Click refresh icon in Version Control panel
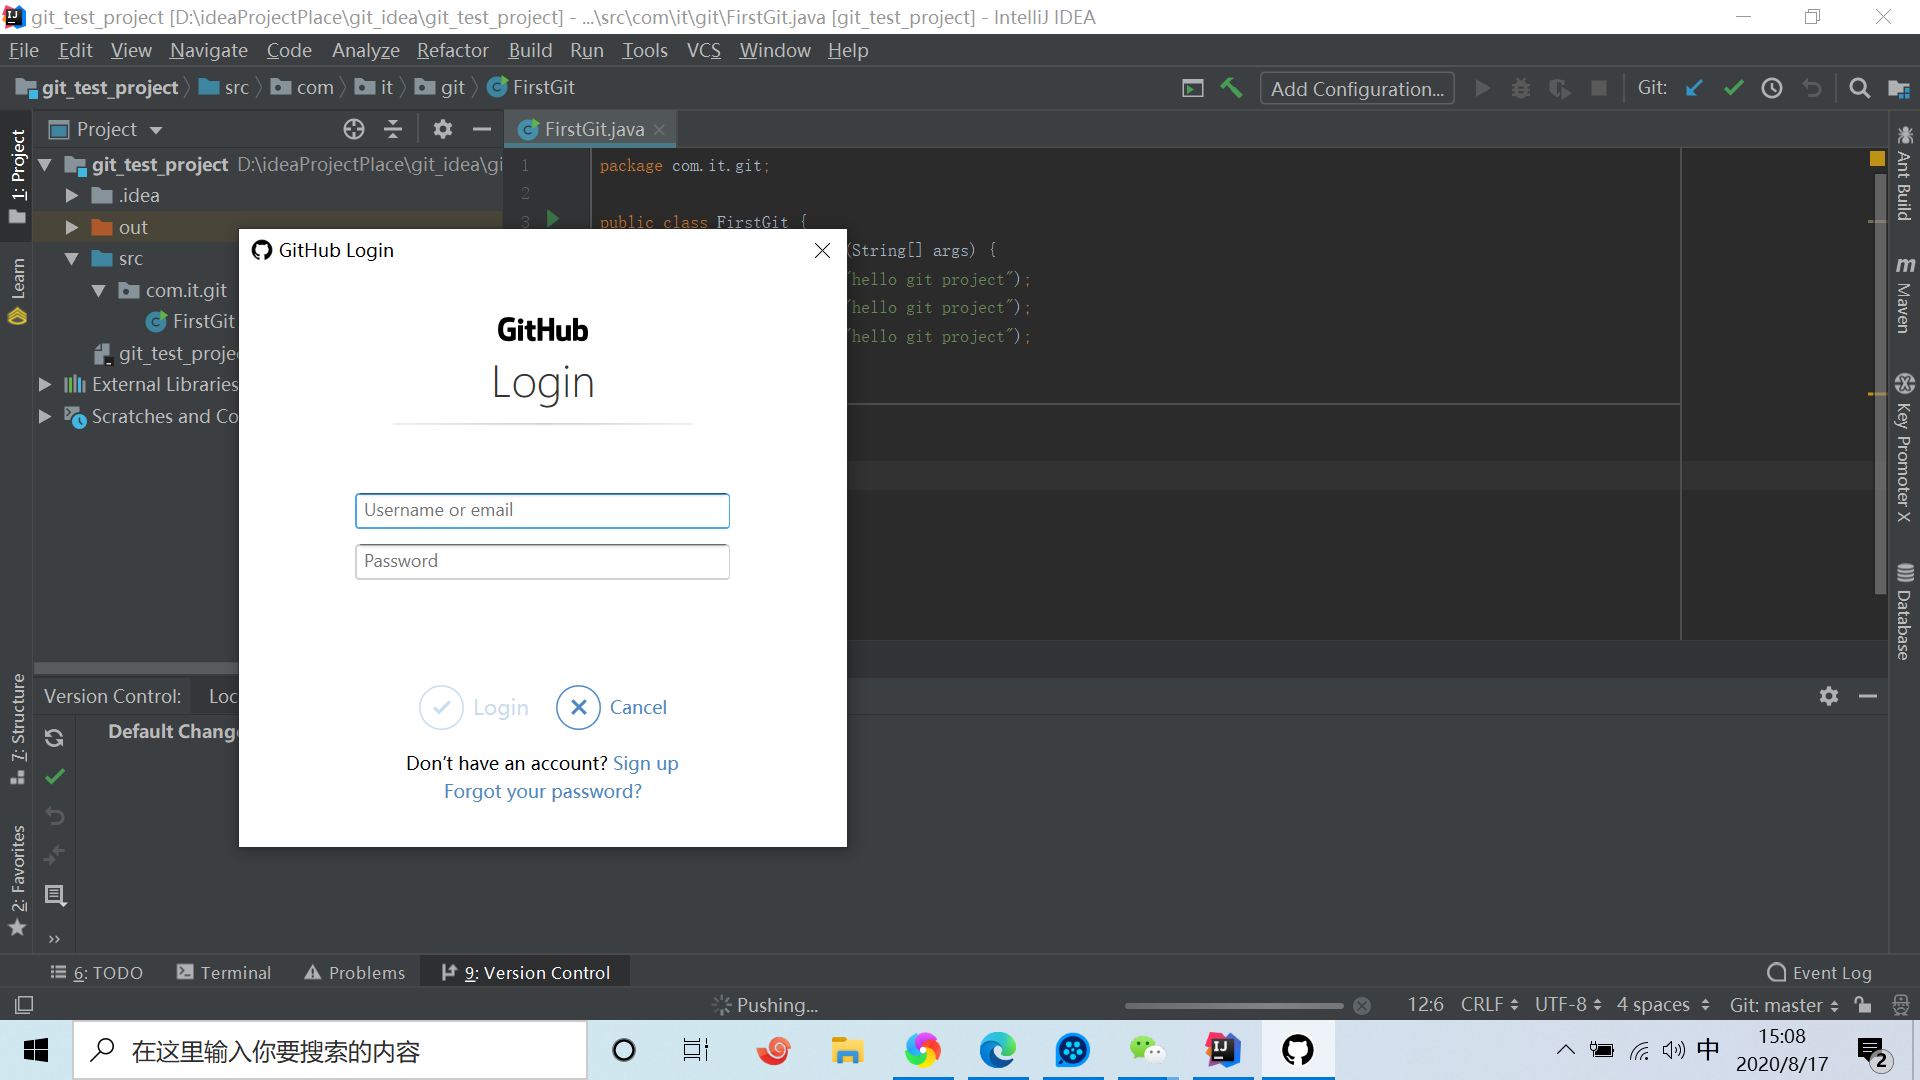1920x1080 pixels. (x=54, y=738)
